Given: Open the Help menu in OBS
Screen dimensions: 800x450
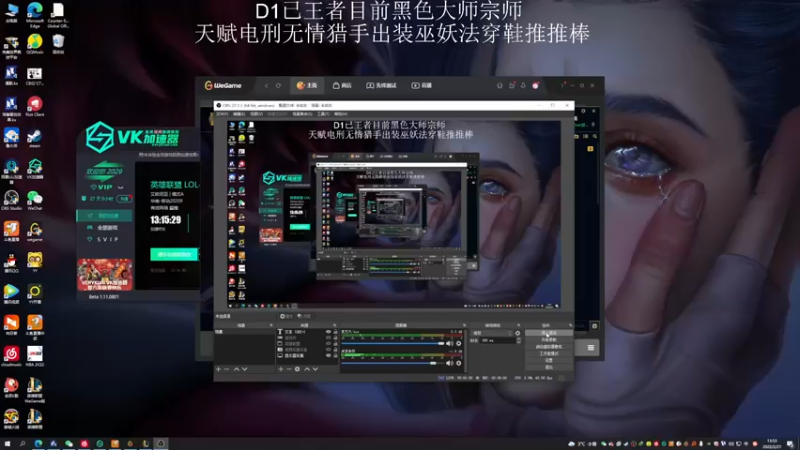Looking at the screenshot, I should click(340, 114).
